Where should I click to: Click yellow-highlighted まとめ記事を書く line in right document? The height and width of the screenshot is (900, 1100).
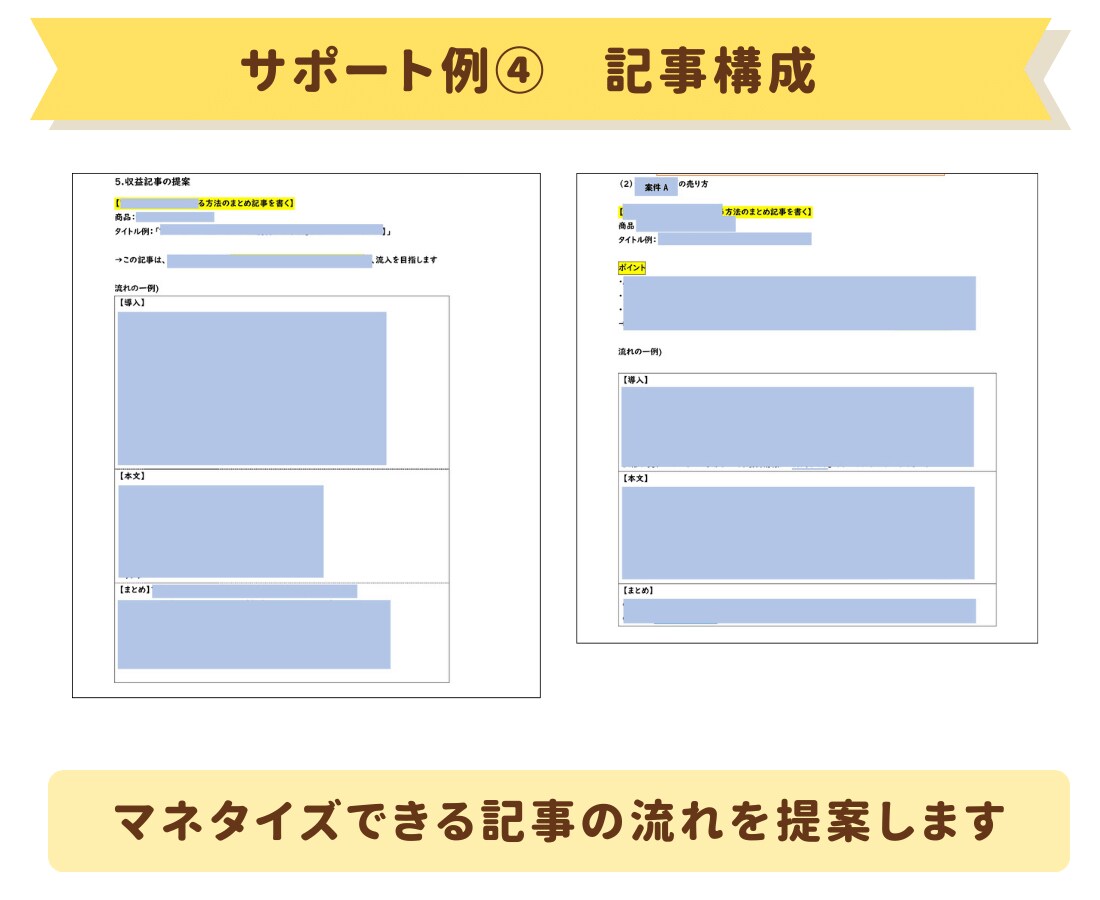tap(716, 212)
